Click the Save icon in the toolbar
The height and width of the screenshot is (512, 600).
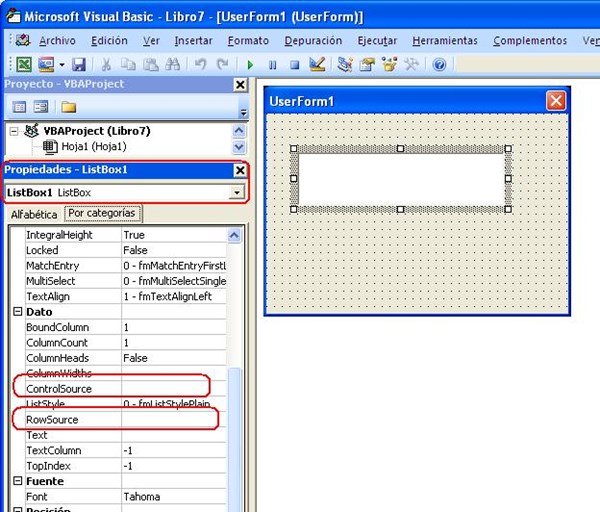(79, 64)
